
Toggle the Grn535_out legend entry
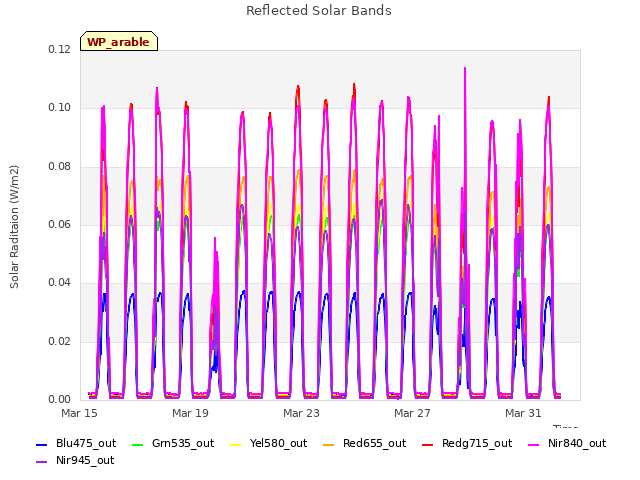click(x=173, y=444)
